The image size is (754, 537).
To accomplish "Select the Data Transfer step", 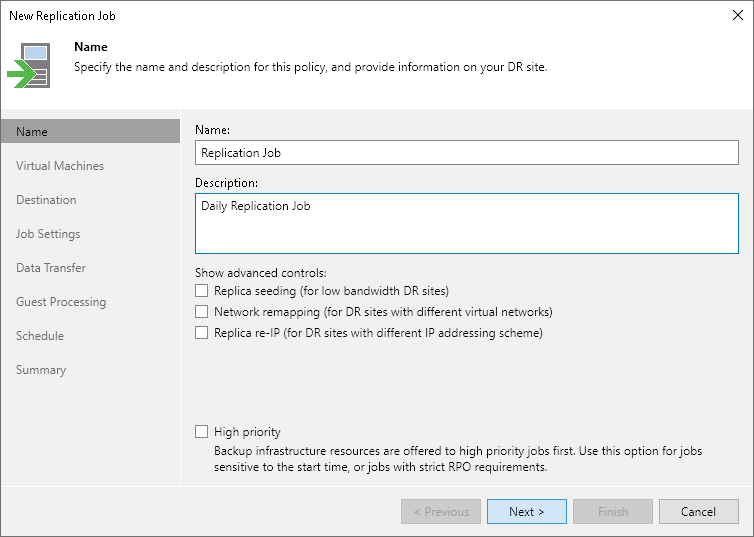I will [x=51, y=268].
